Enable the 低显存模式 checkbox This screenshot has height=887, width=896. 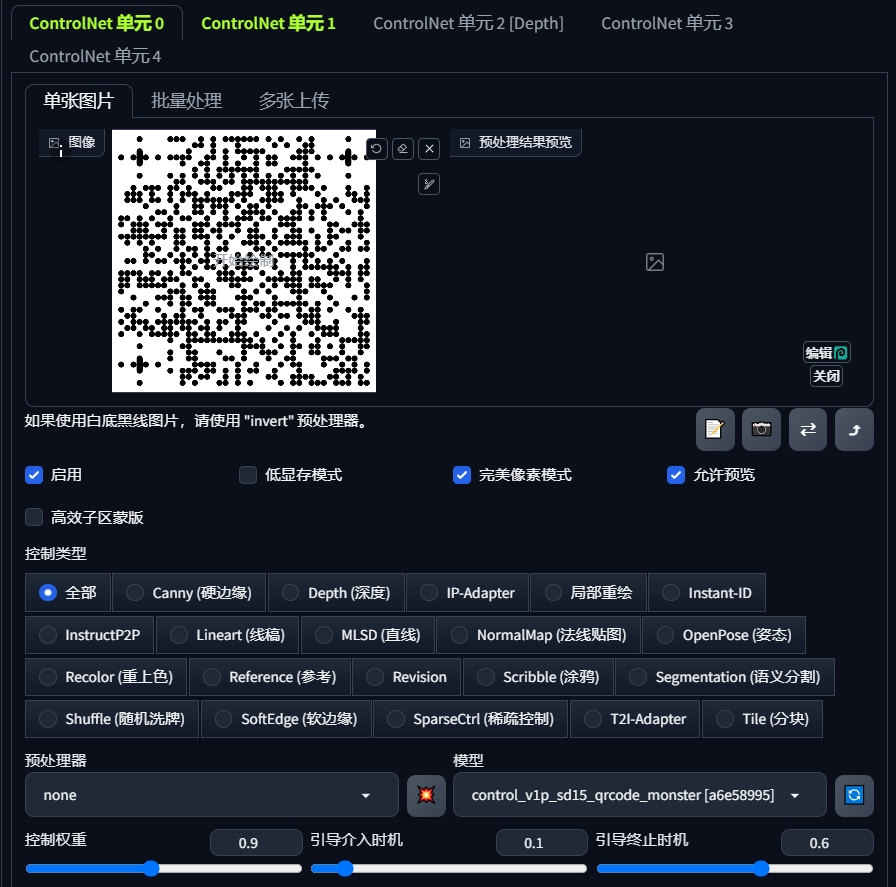(247, 475)
